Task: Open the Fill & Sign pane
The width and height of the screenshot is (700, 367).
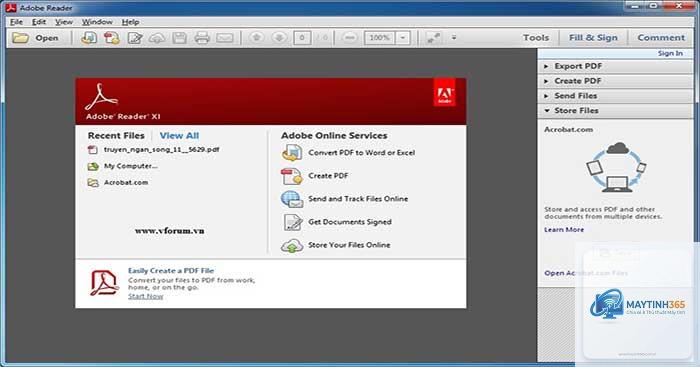Action: point(593,38)
